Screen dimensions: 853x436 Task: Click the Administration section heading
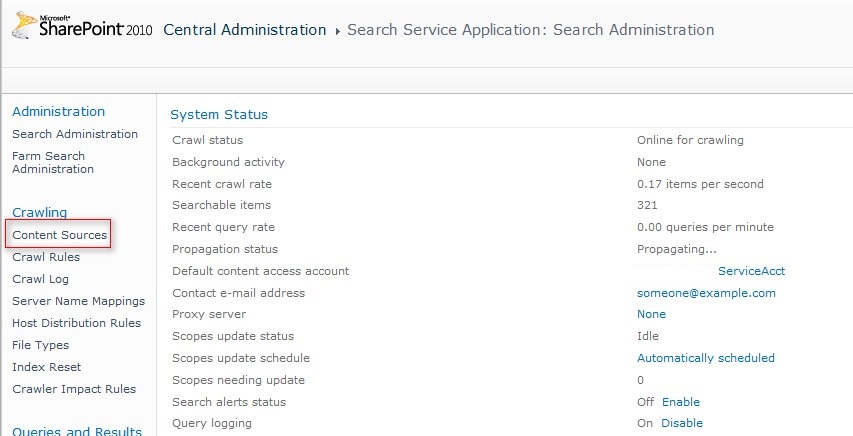coord(58,111)
